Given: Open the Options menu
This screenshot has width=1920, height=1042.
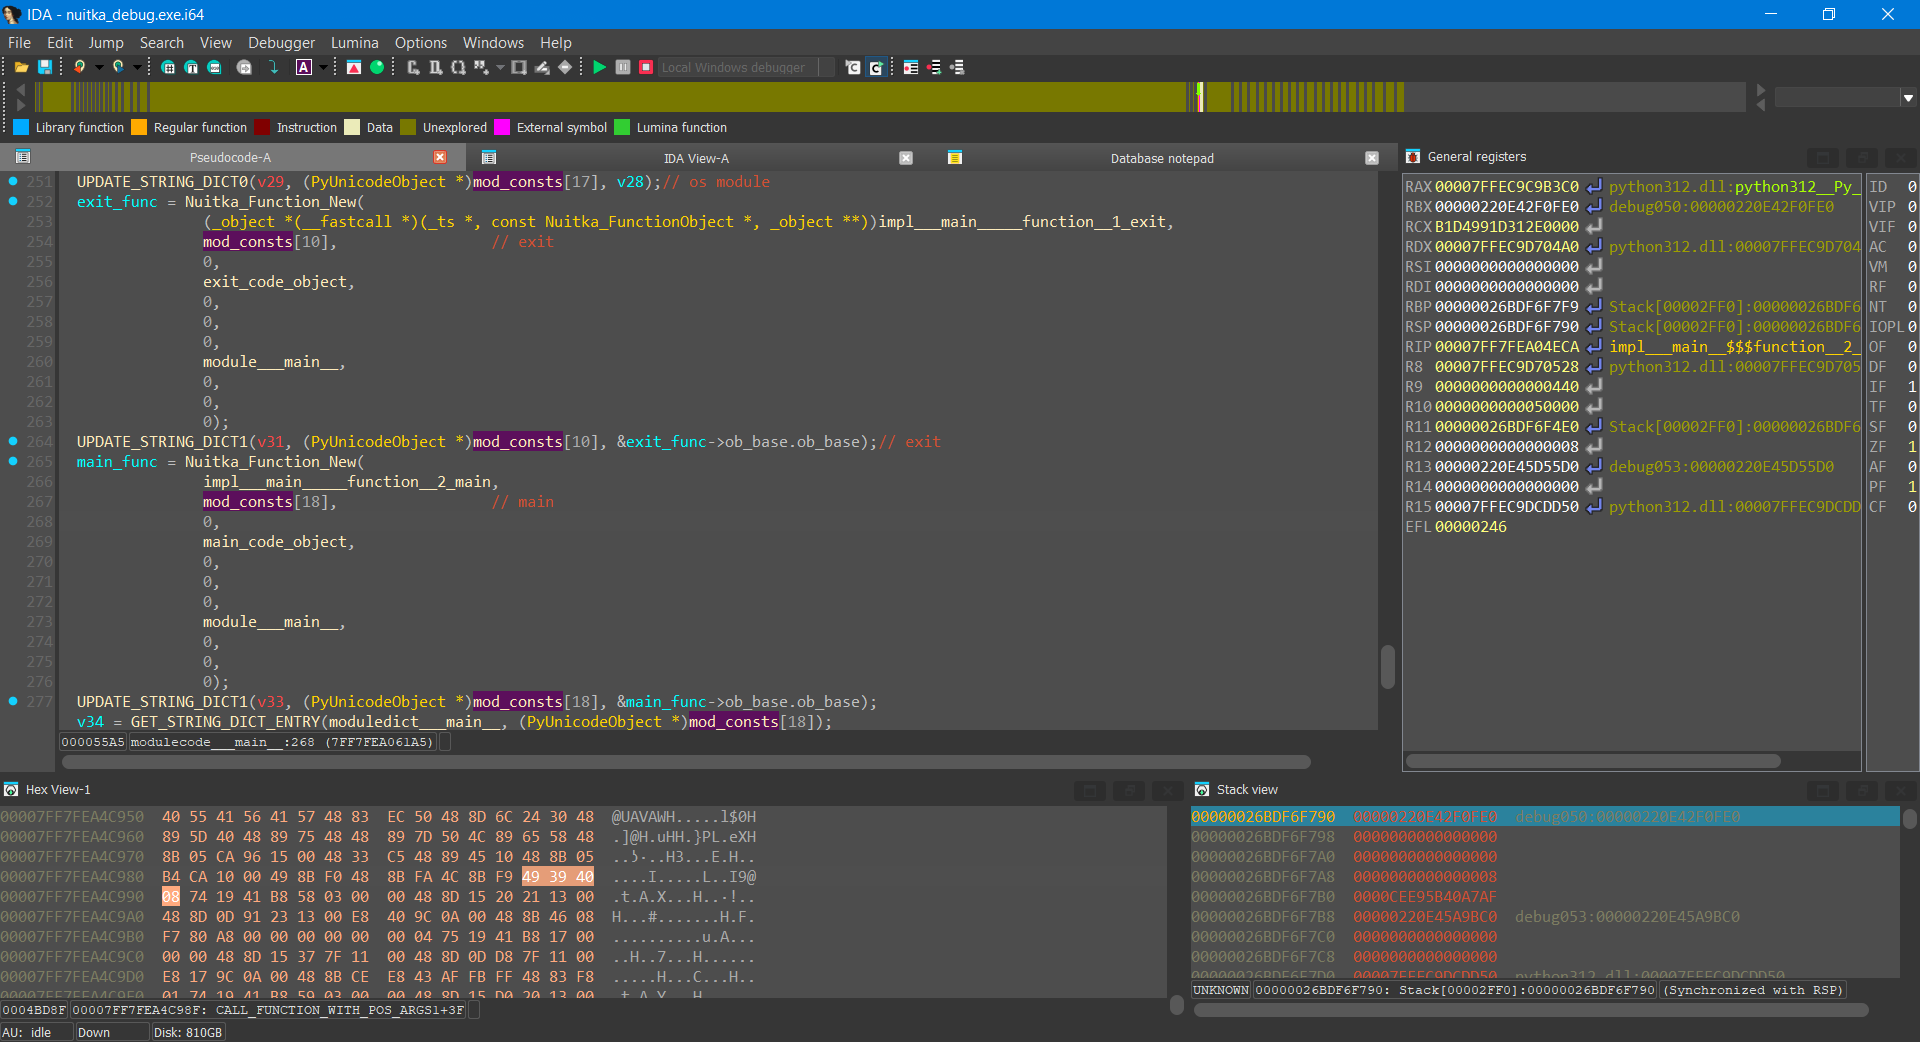Looking at the screenshot, I should point(420,43).
